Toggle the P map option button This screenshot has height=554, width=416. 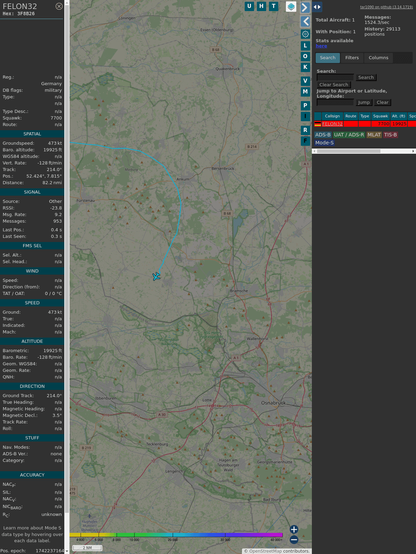pyautogui.click(x=305, y=105)
